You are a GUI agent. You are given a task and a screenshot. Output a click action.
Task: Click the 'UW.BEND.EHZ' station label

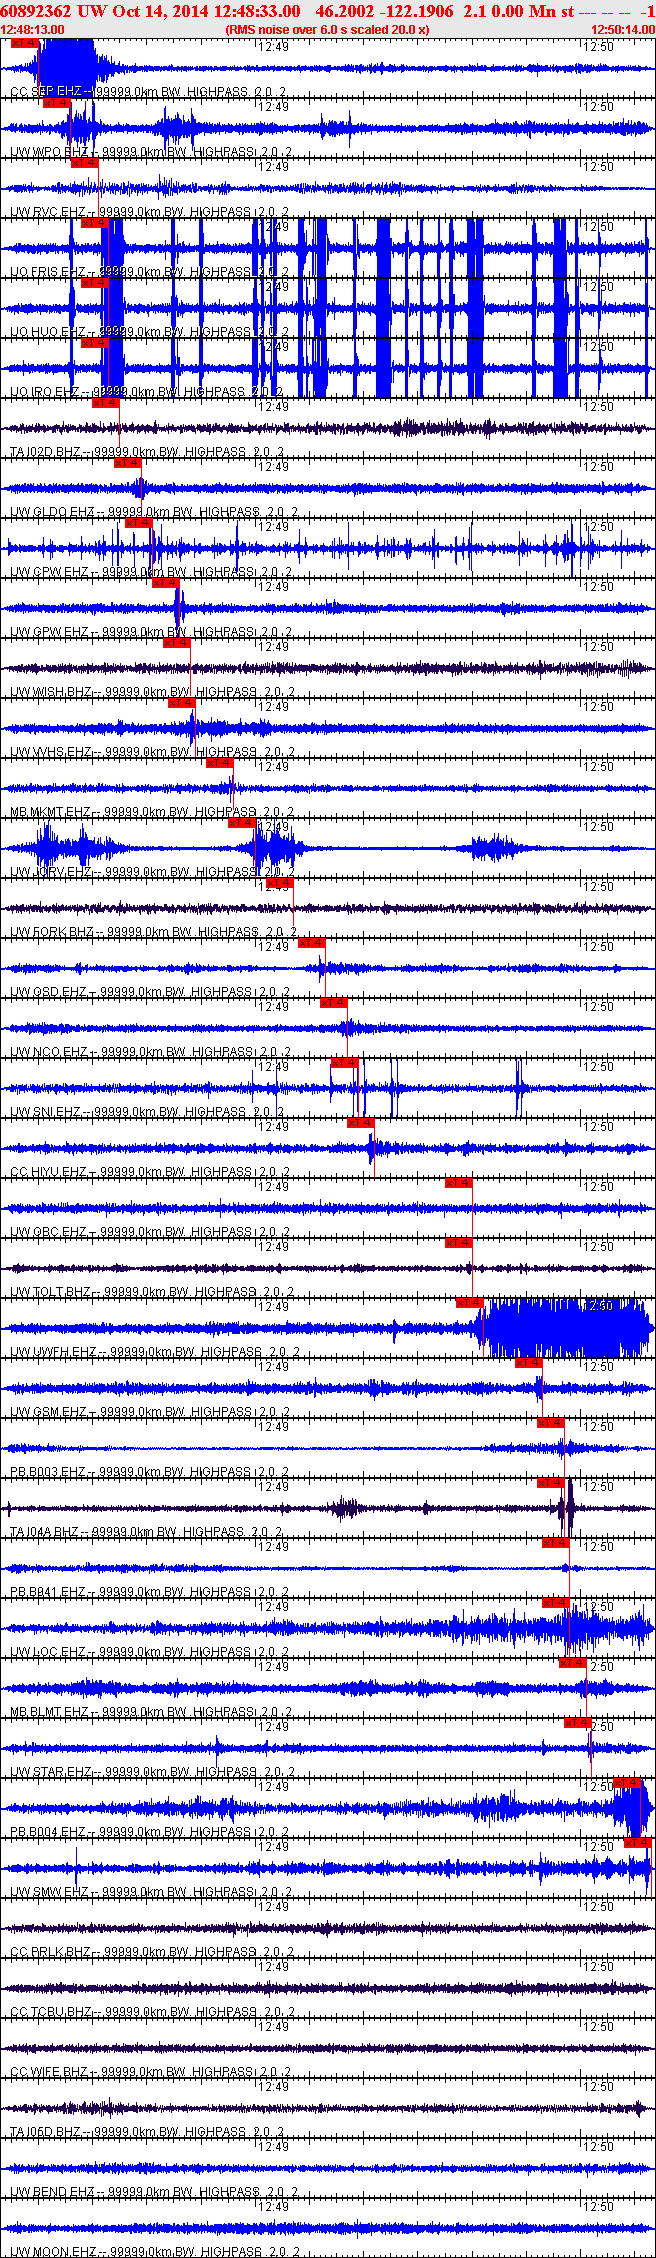53,2192
